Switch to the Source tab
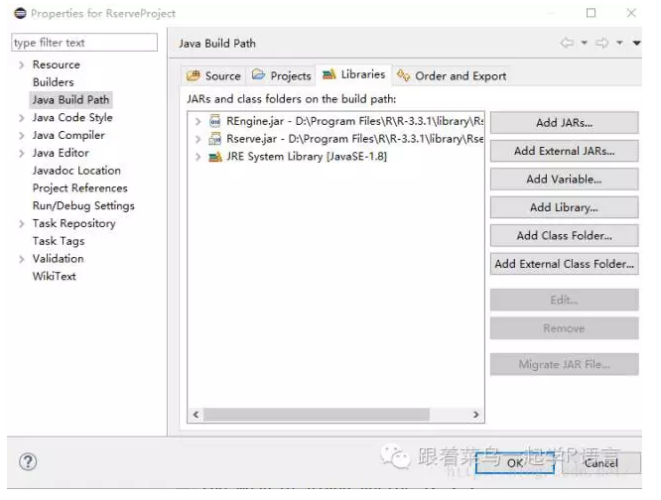 214,76
